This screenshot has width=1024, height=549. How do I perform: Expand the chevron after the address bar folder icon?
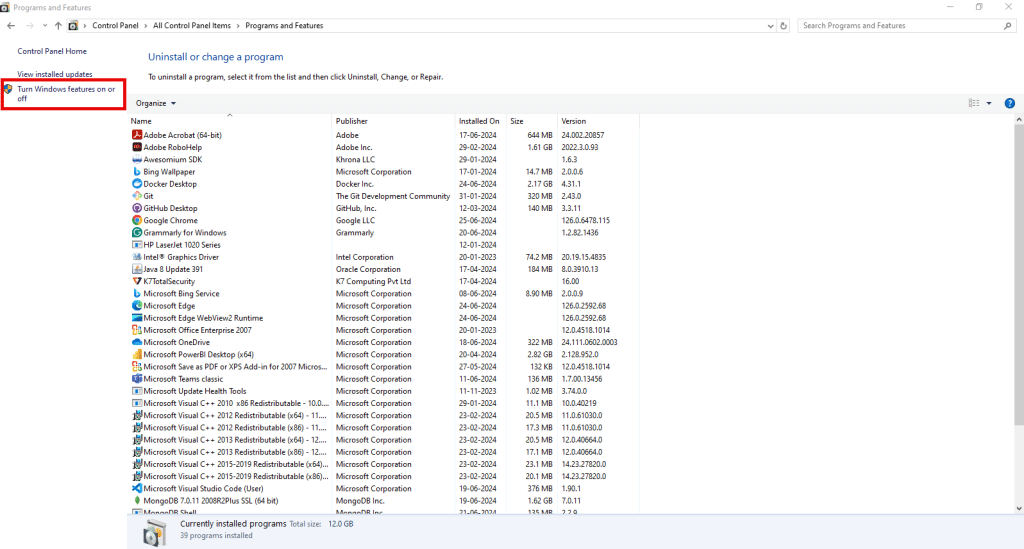85,25
